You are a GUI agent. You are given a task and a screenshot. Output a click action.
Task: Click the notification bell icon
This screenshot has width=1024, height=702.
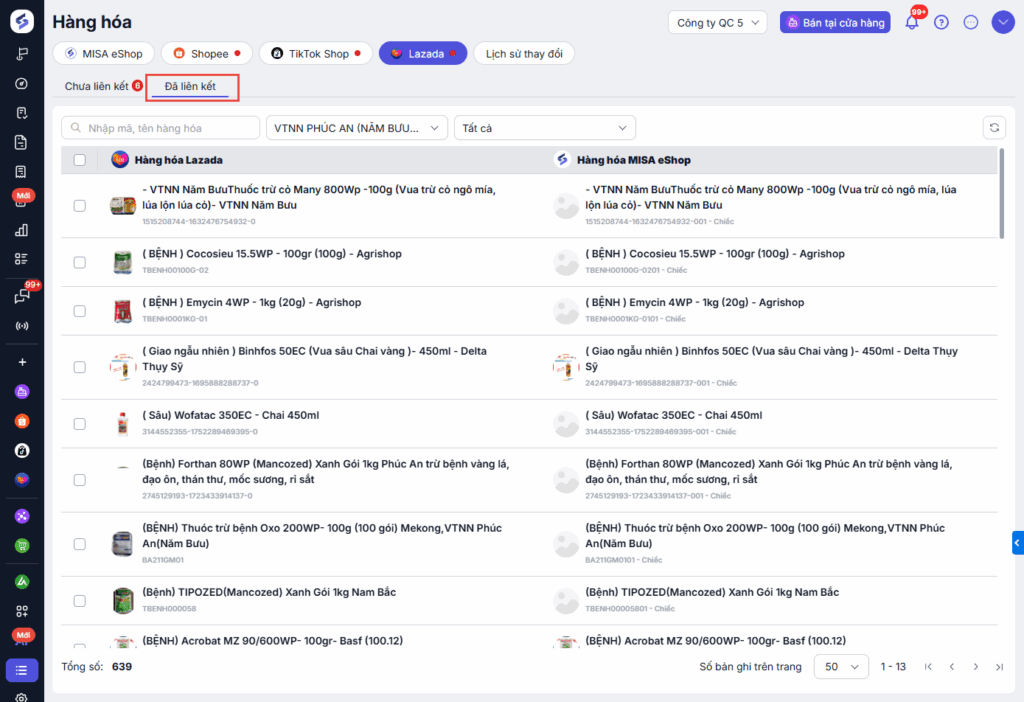pyautogui.click(x=911, y=22)
